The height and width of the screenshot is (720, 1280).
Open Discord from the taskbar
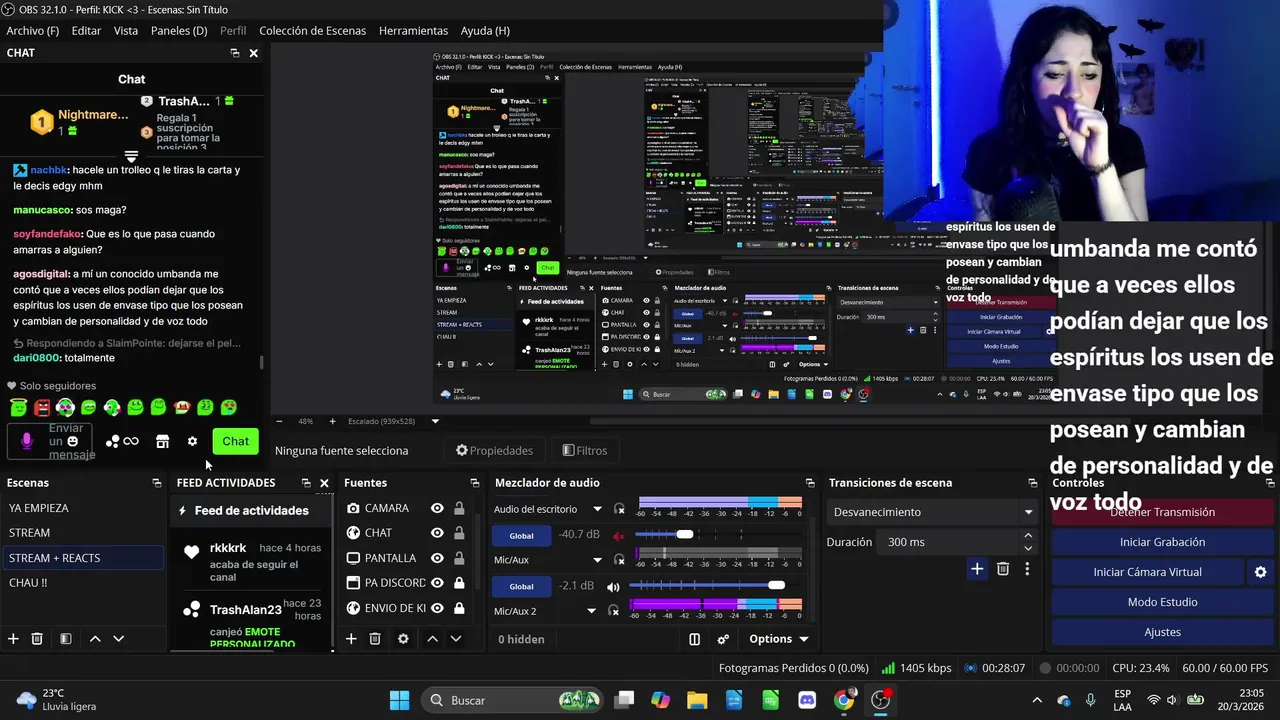tap(807, 700)
